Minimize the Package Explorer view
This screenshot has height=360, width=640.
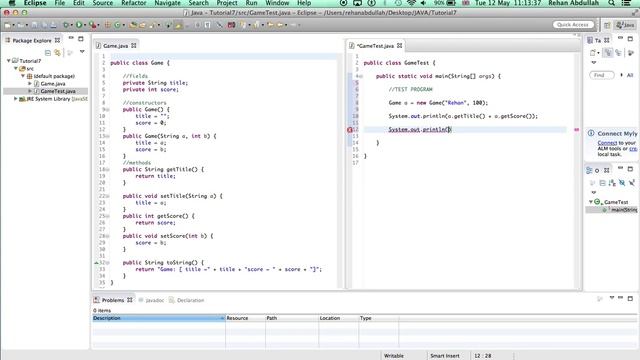point(71,38)
